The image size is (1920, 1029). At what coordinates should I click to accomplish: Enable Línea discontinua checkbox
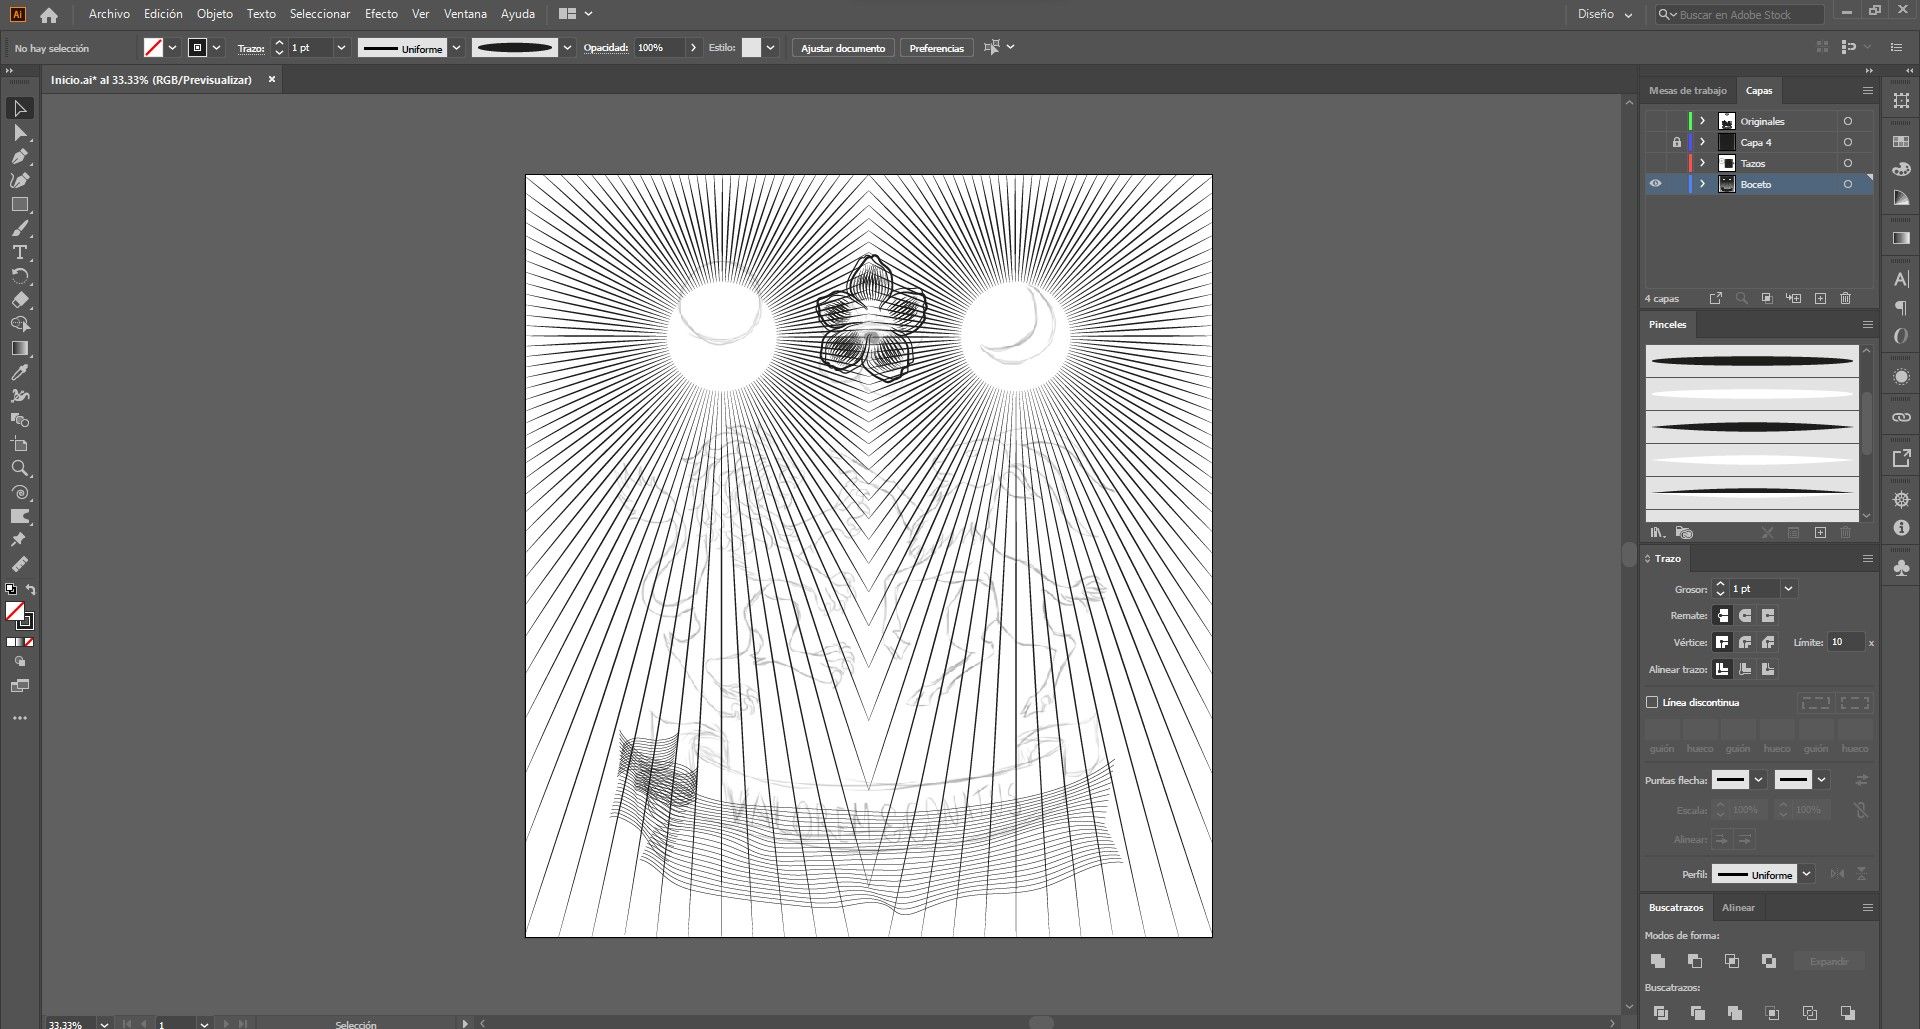coord(1652,702)
